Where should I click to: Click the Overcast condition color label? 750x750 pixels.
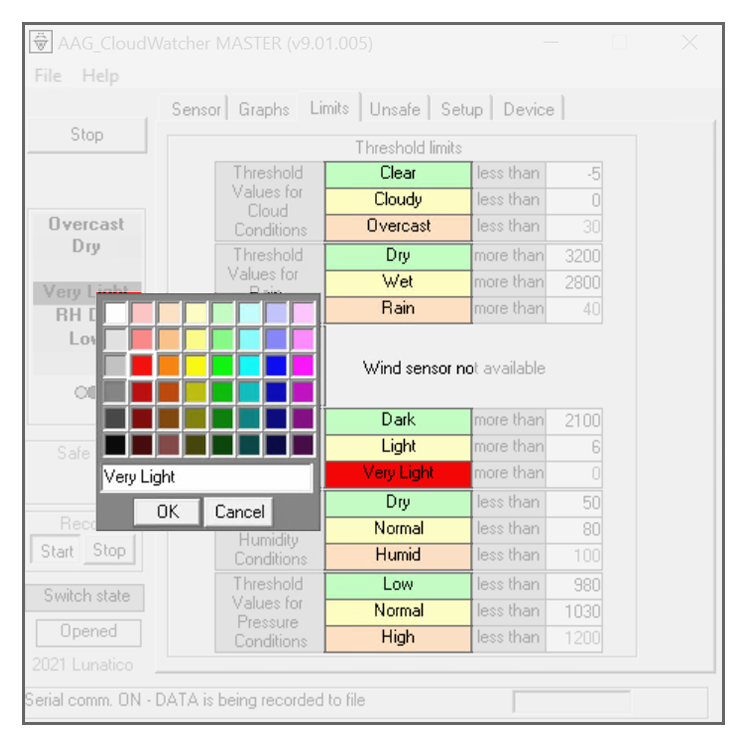pos(398,227)
